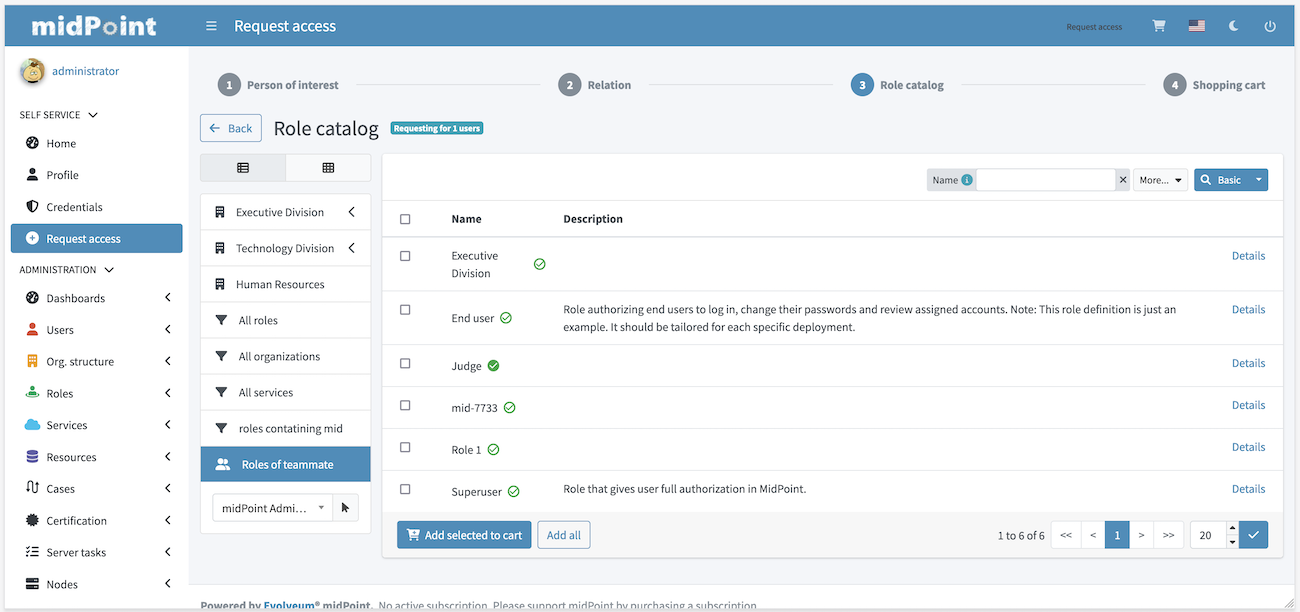This screenshot has height=612, width=1300.
Task: Tick the checkbox for Judge role
Action: point(405,364)
